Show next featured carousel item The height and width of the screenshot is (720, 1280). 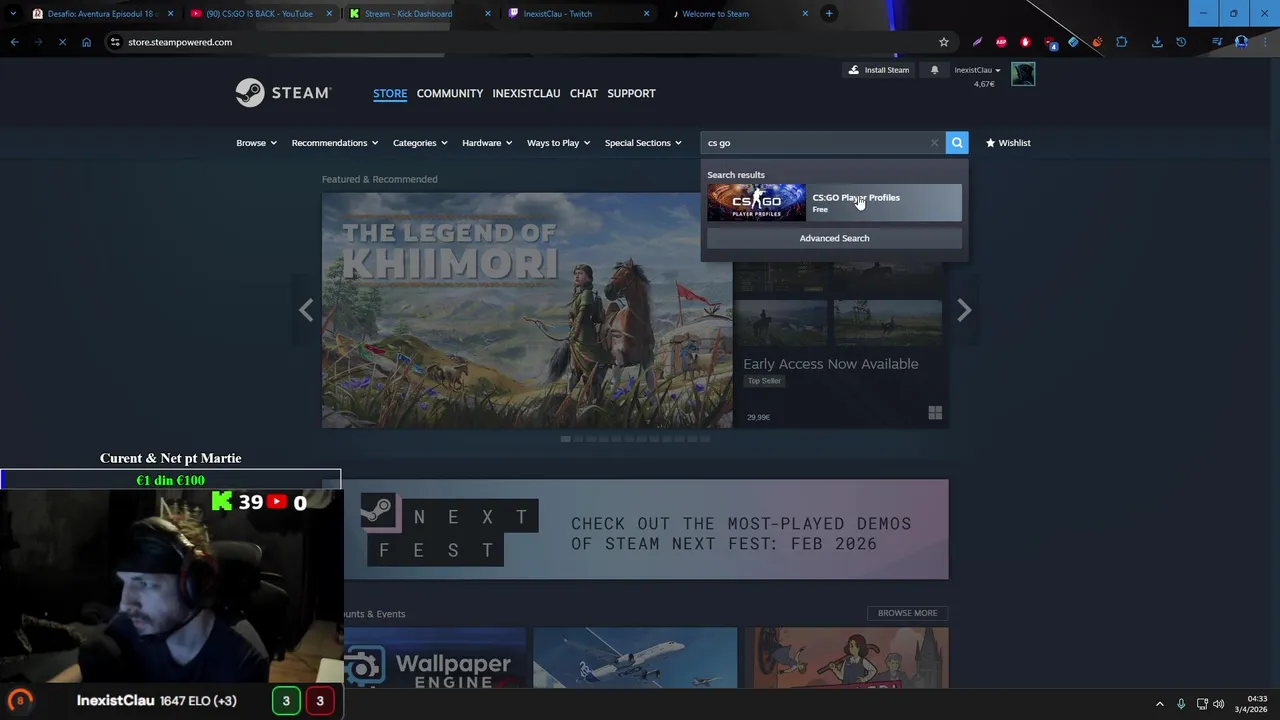coord(964,310)
